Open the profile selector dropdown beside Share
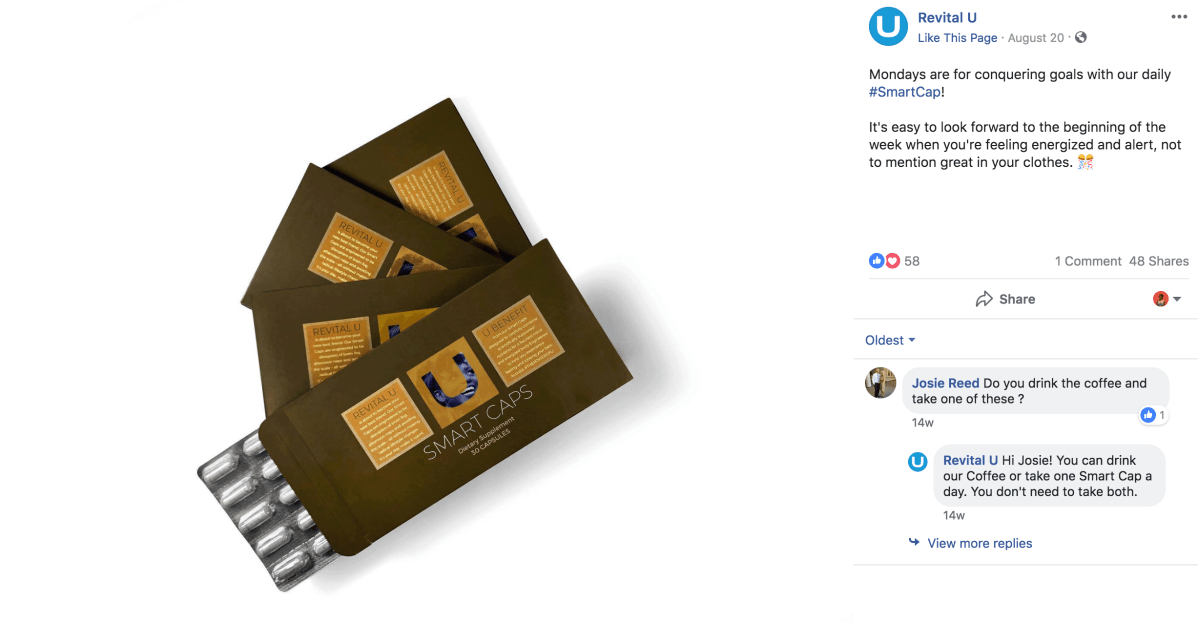The image size is (1198, 623). [x=1167, y=299]
